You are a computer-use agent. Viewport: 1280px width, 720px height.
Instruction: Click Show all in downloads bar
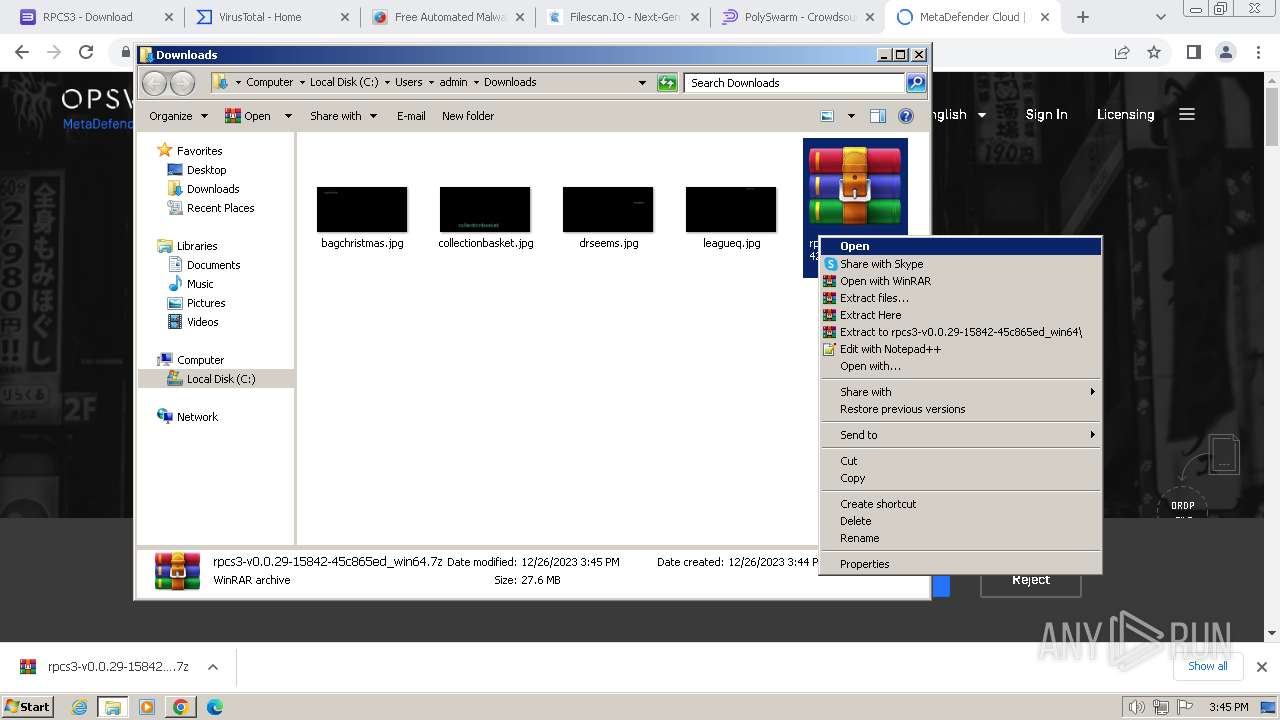[x=1207, y=666]
